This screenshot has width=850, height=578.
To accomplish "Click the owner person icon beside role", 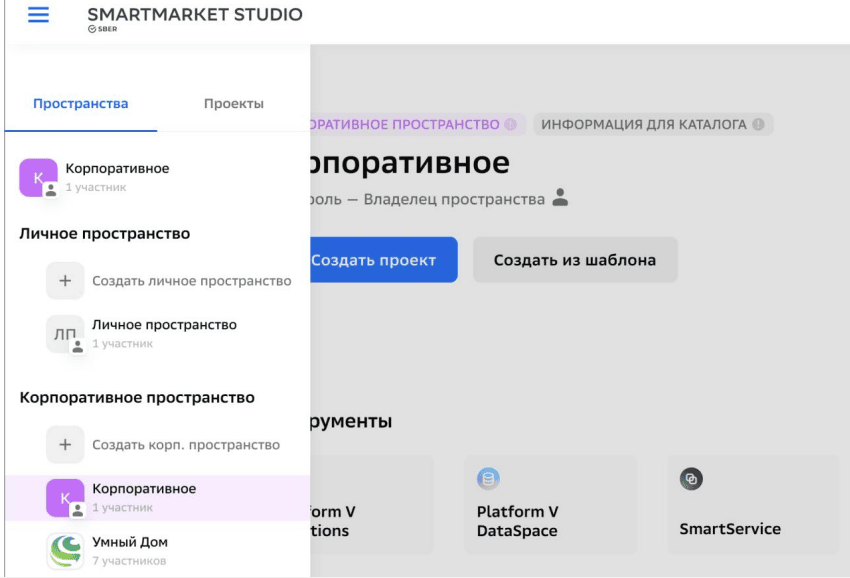I will 560,199.
